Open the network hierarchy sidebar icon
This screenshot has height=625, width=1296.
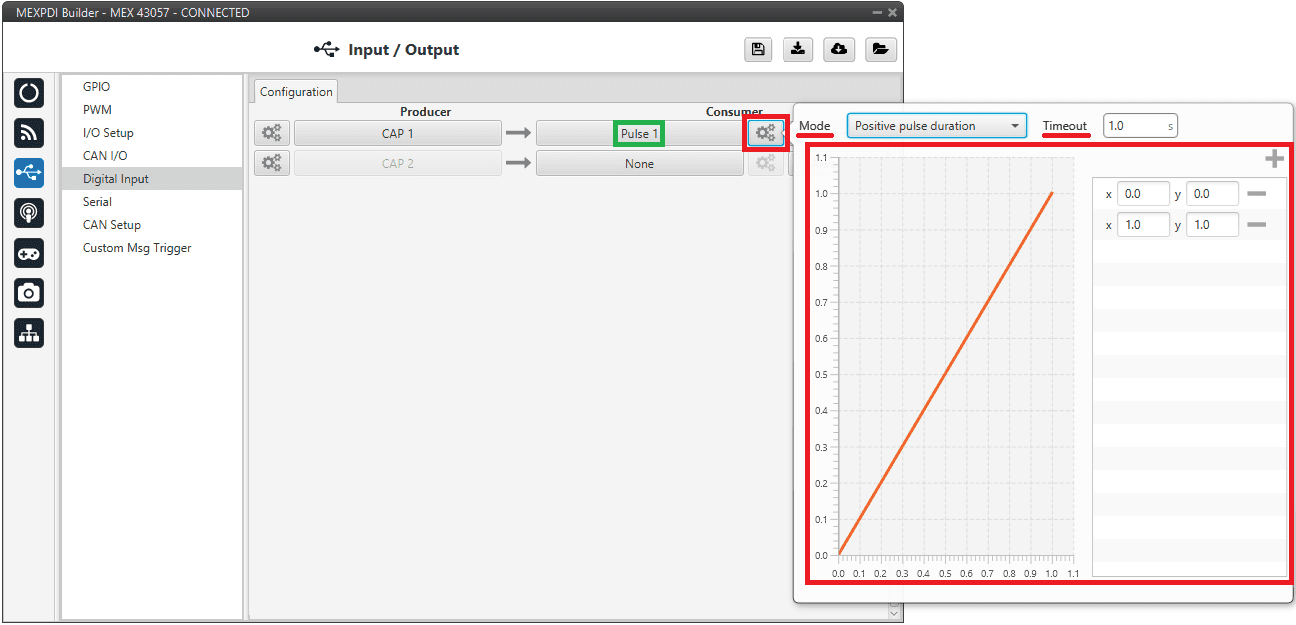29,333
